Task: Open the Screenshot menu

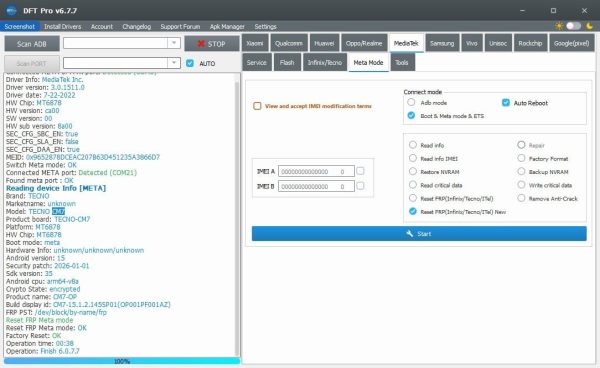Action: (20, 26)
